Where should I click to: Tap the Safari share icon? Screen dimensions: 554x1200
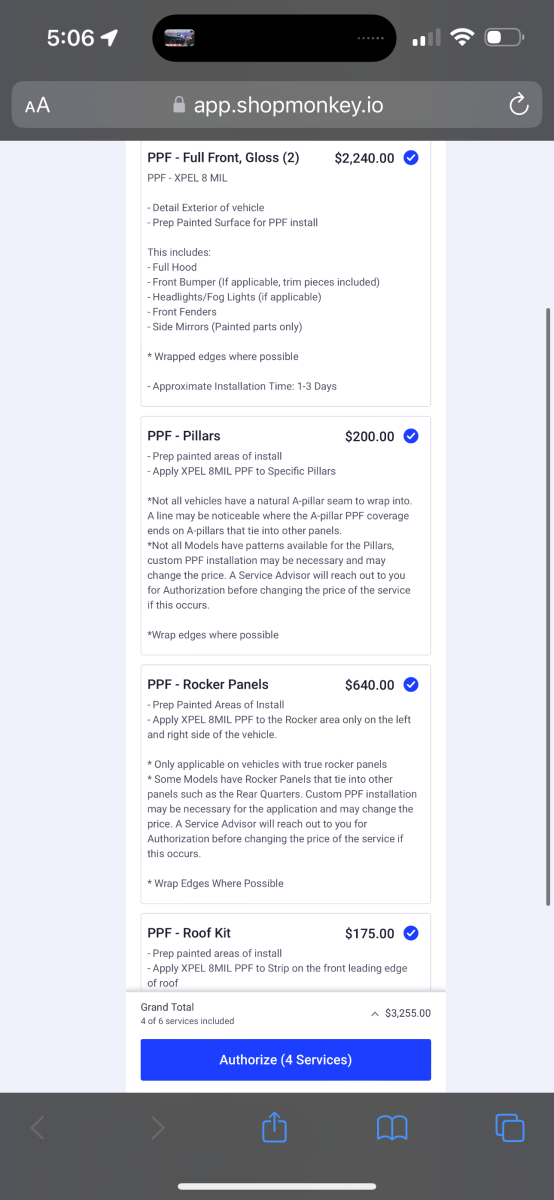tap(275, 1128)
